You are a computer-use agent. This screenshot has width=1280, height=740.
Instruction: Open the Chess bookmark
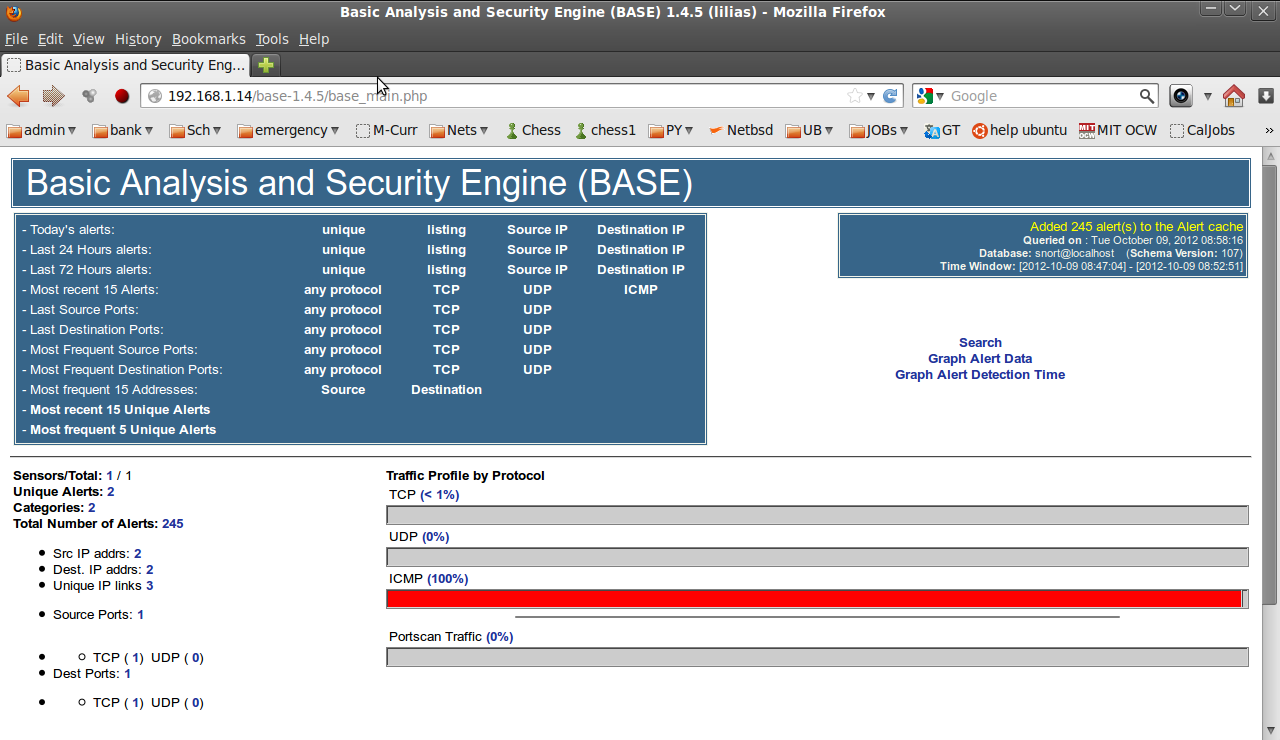(x=533, y=130)
